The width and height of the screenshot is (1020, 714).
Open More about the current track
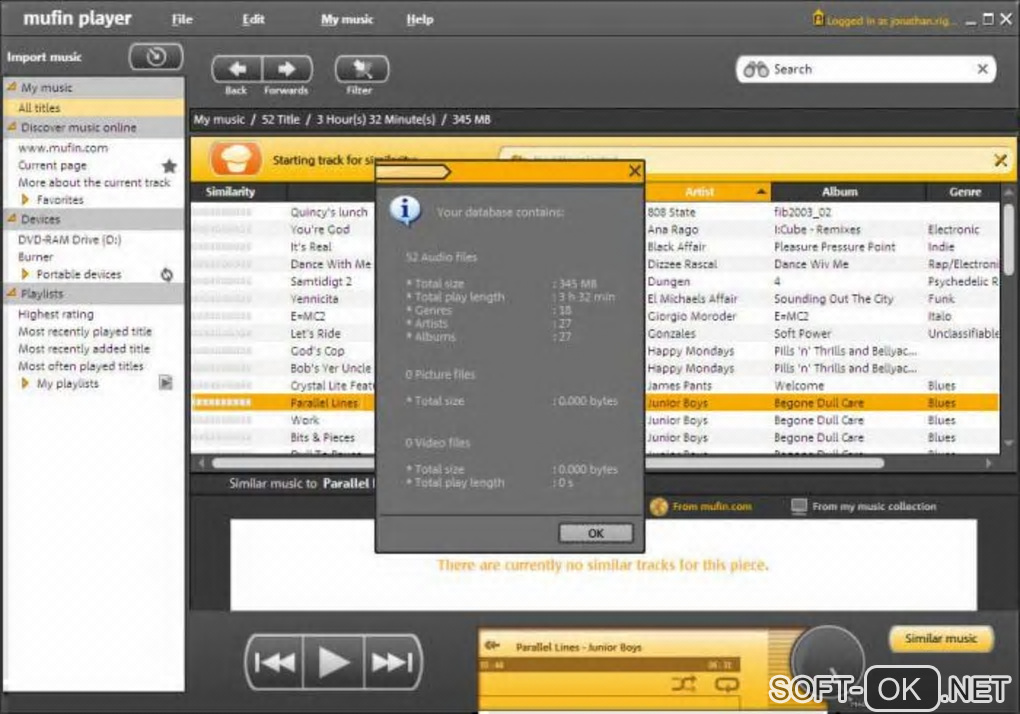[94, 183]
